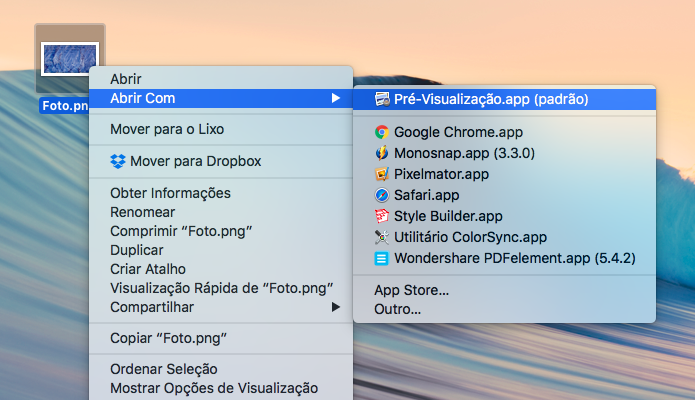
Task: Click the Safari compass icon
Action: pos(382,195)
